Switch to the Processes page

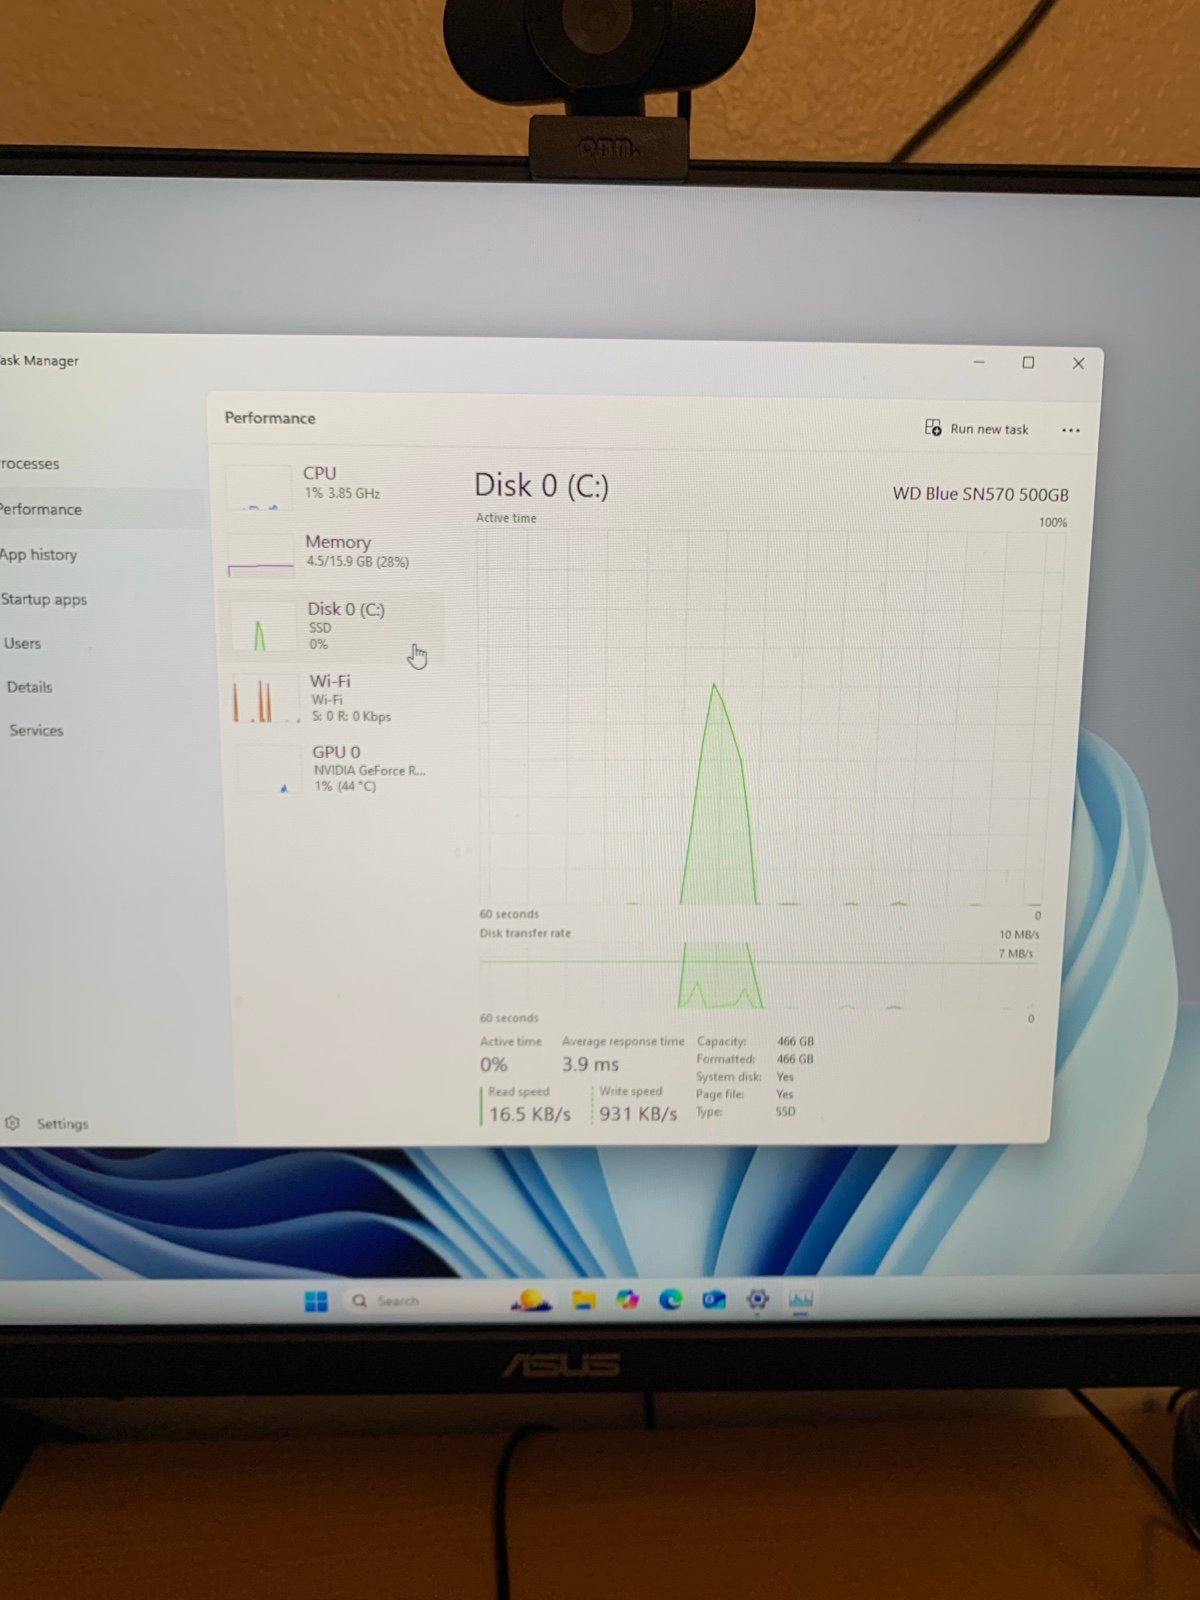tap(30, 464)
